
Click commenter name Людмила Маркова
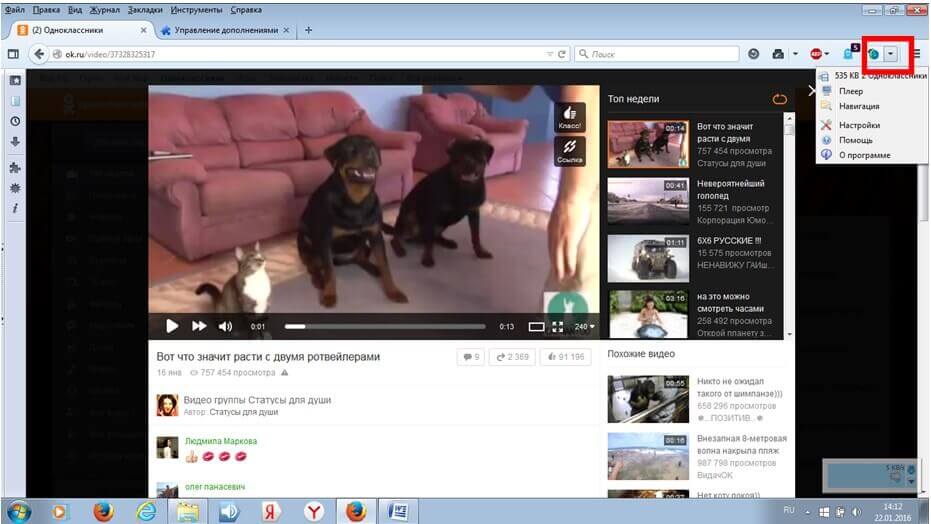[221, 441]
